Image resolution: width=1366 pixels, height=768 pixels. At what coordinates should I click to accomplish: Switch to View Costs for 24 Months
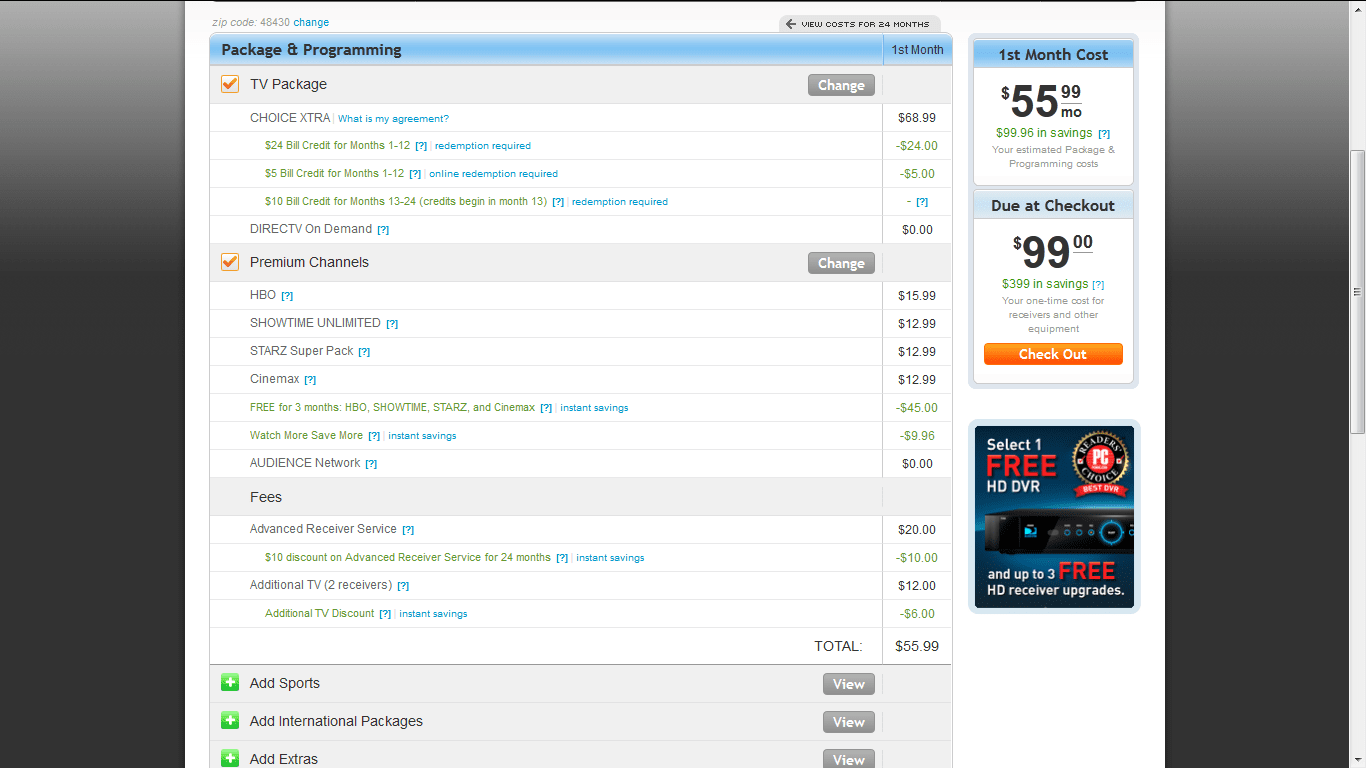[x=859, y=24]
